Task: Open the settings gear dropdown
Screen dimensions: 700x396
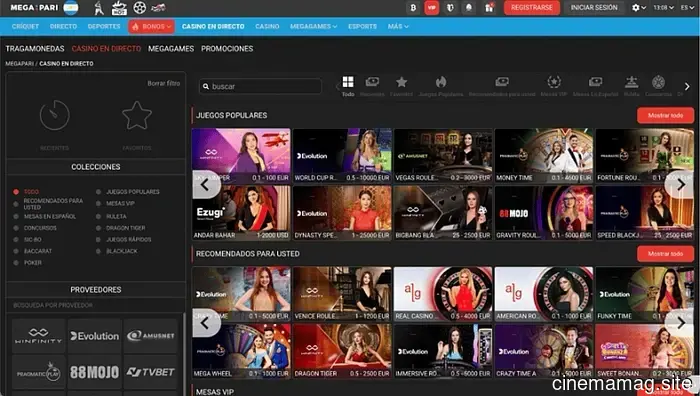Action: tap(639, 8)
